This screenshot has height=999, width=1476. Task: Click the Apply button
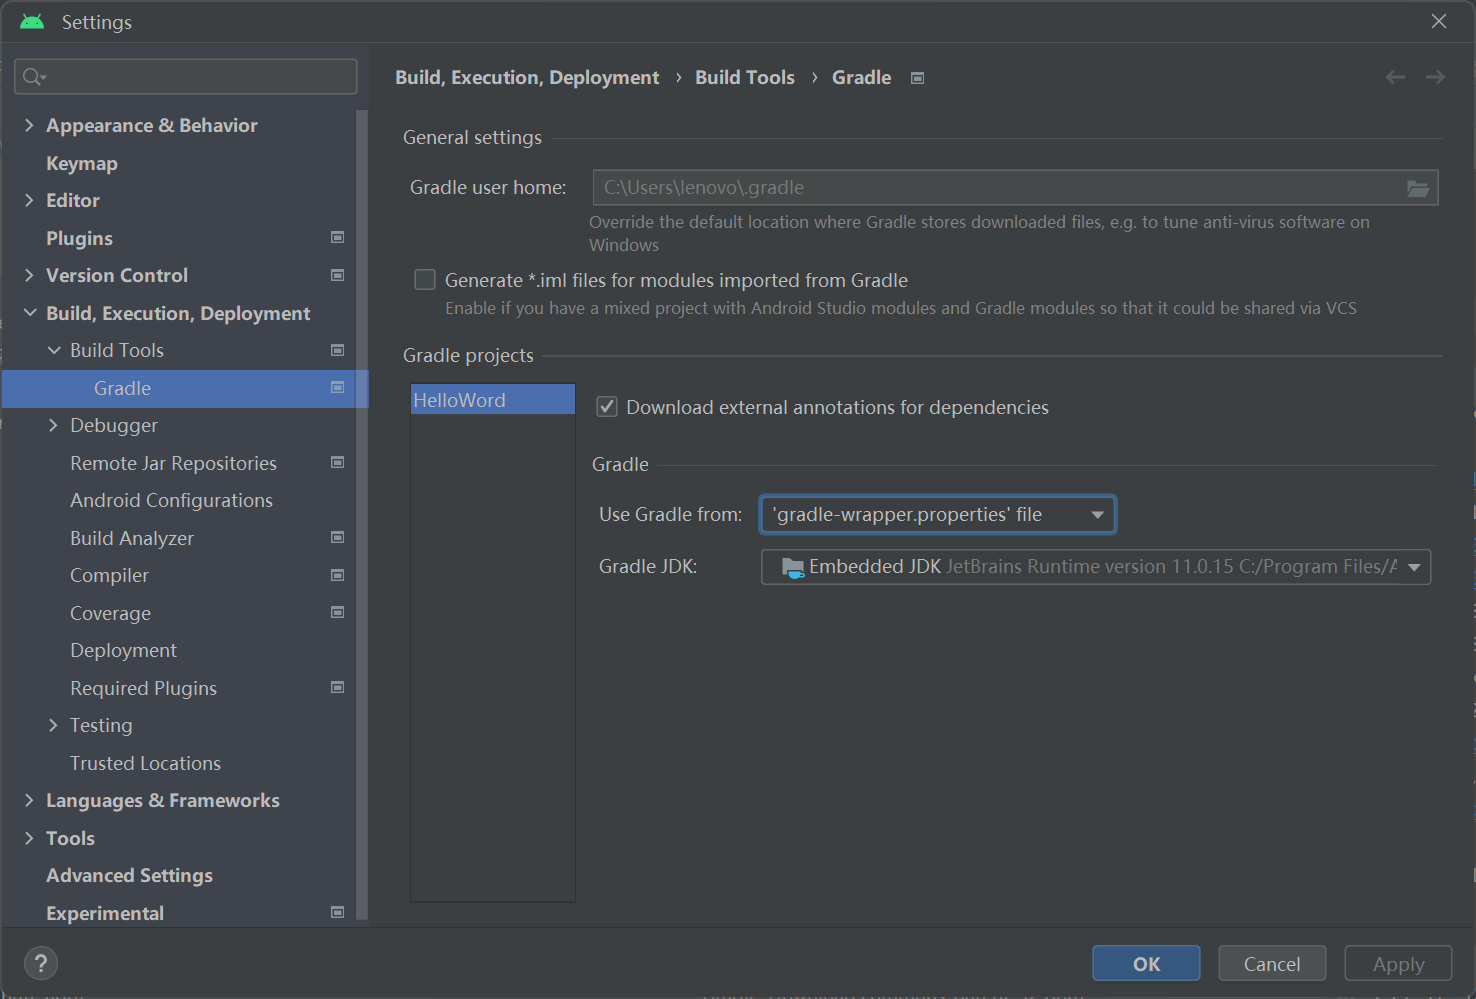click(x=1398, y=964)
